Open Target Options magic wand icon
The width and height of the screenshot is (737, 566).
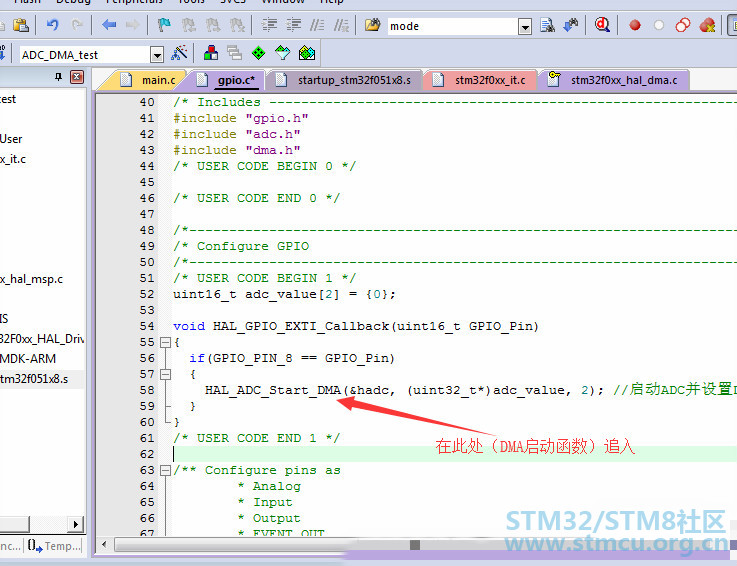tap(179, 53)
